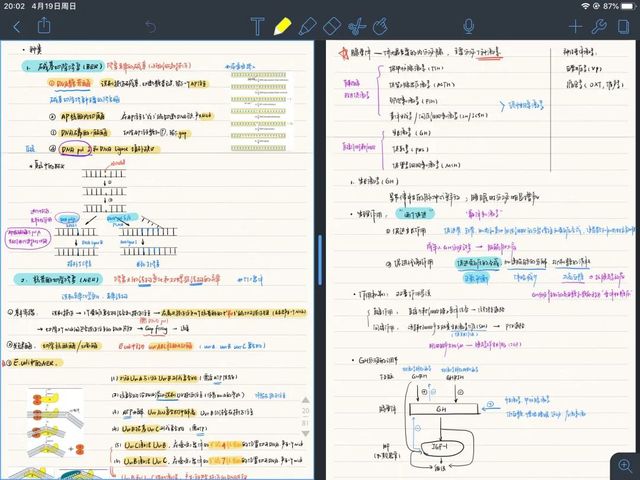Start audio recording with the microphone
This screenshot has height=480, width=640.
pyautogui.click(x=469, y=26)
